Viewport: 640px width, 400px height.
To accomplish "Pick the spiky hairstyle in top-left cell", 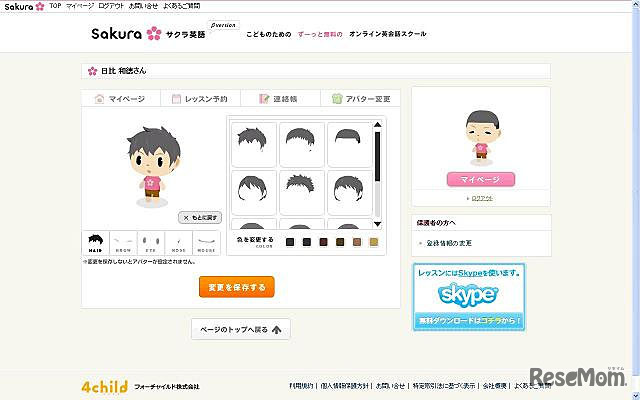I will point(254,144).
